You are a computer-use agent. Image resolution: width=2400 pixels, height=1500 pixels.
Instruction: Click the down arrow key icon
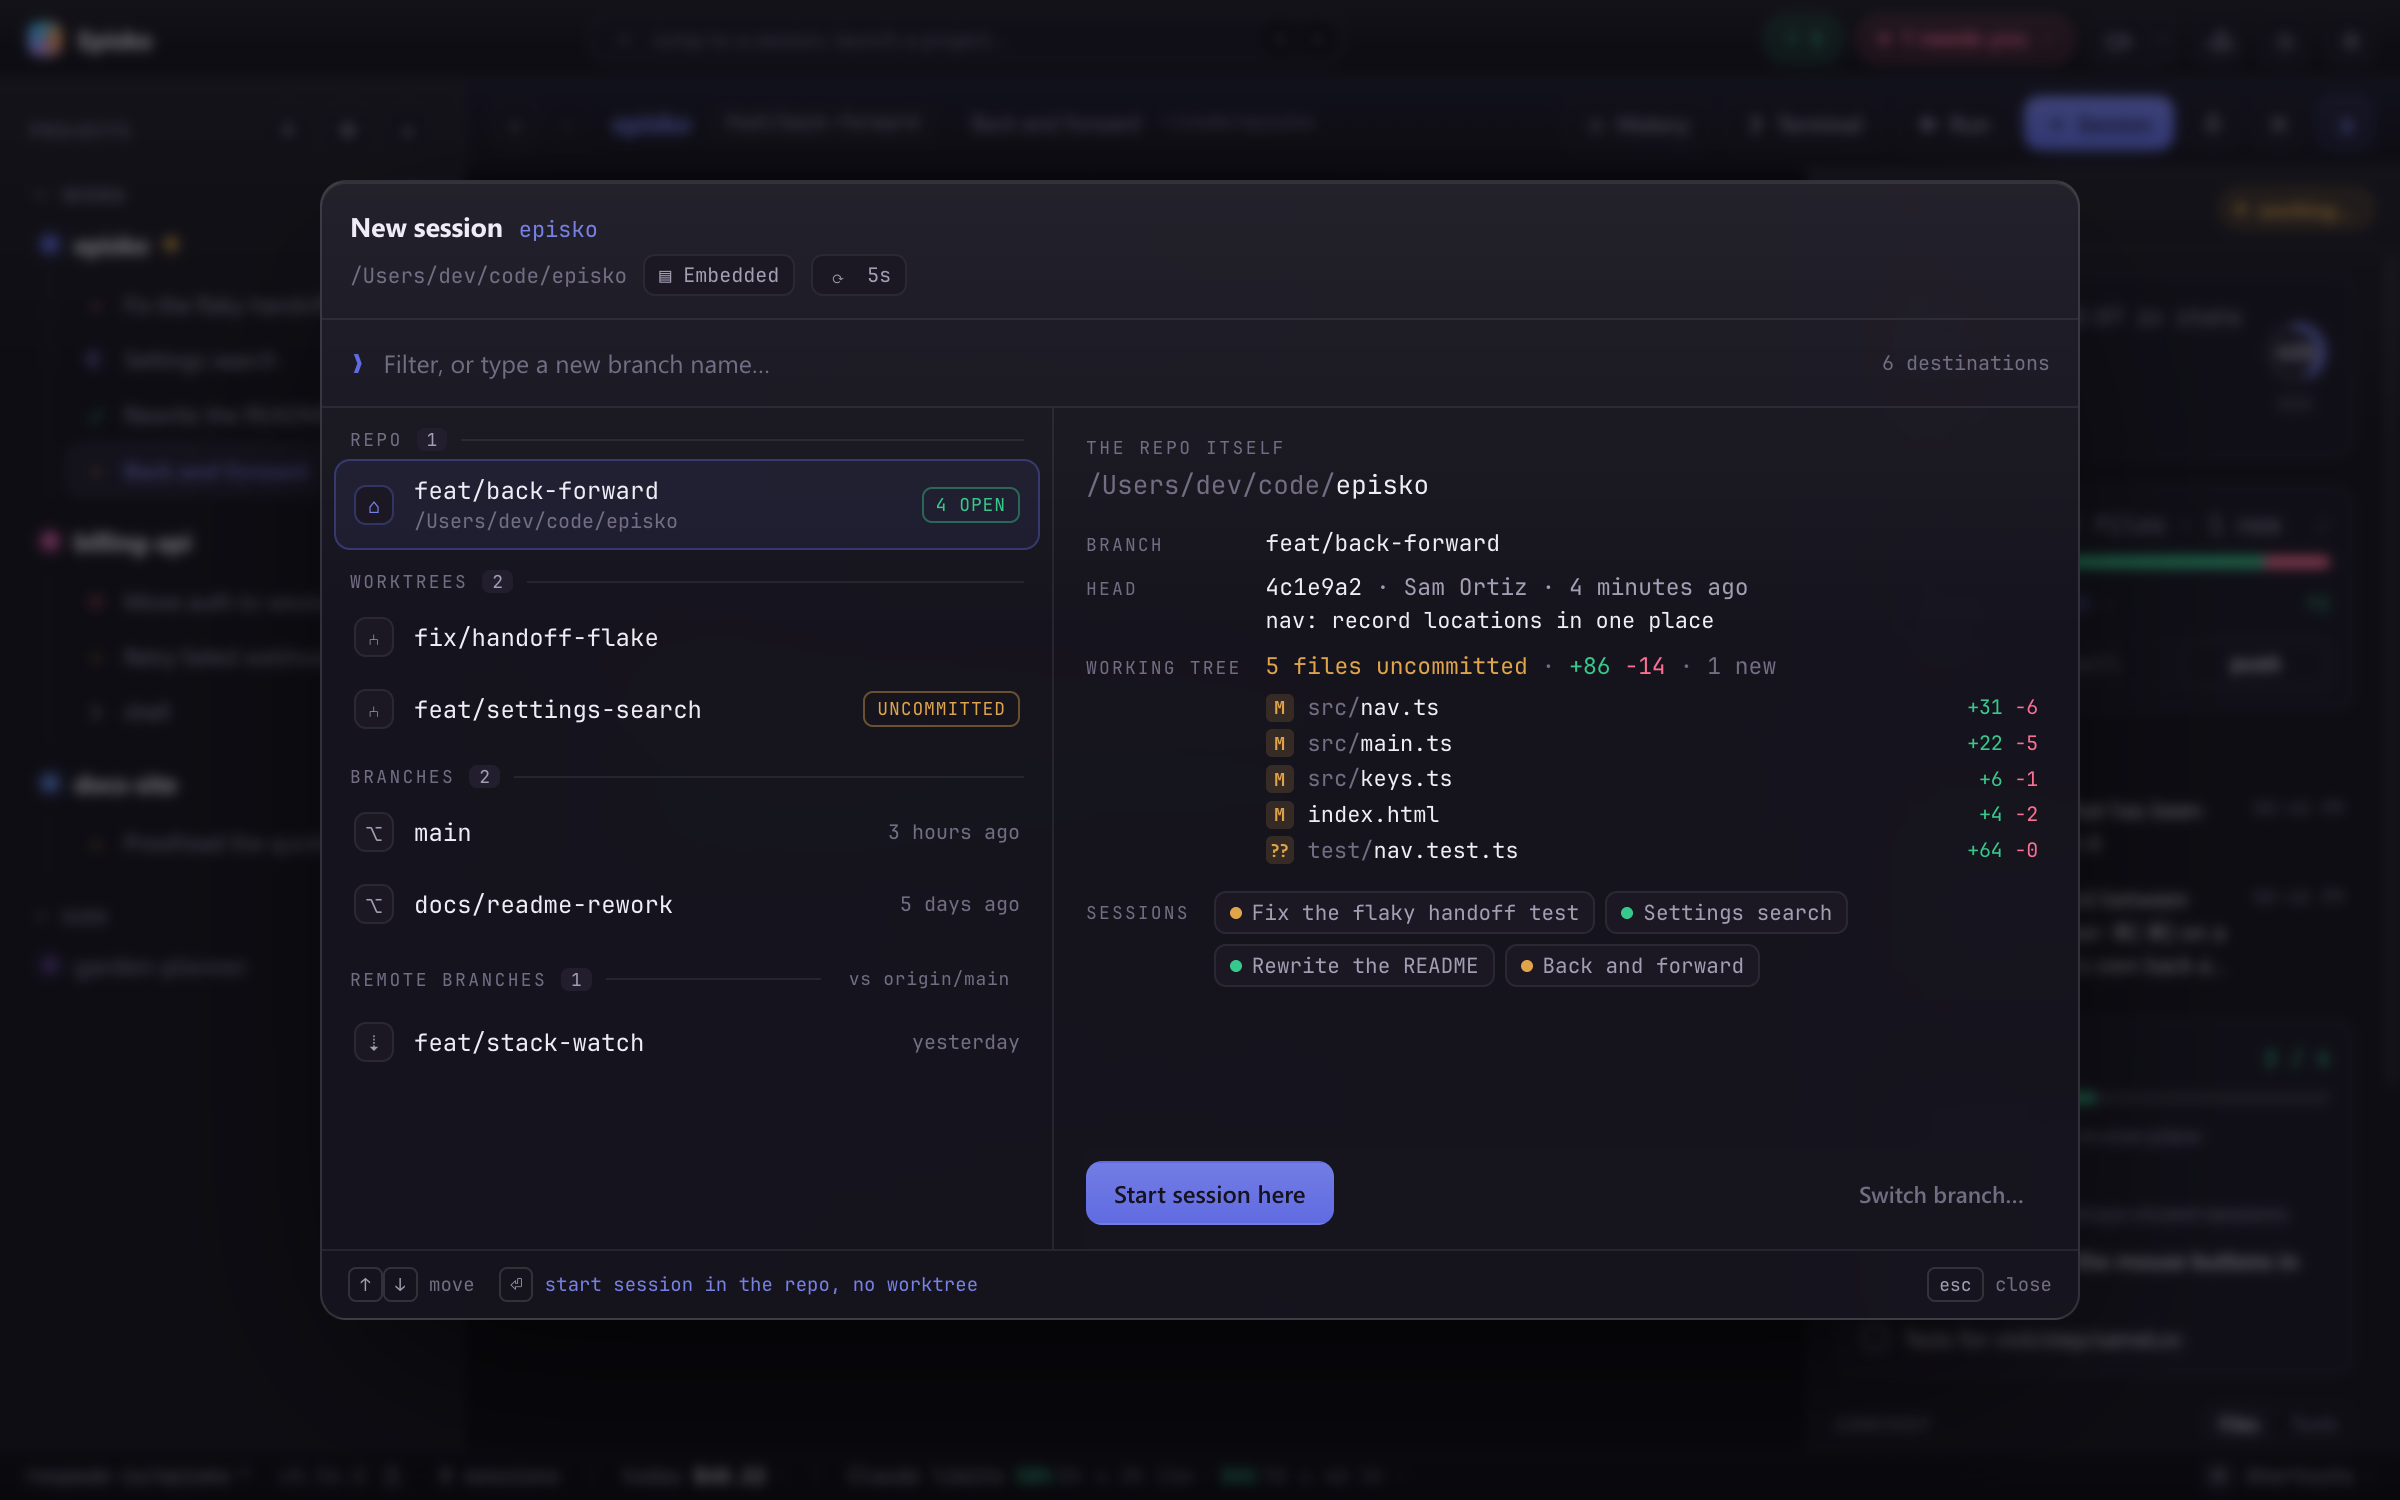coord(400,1285)
